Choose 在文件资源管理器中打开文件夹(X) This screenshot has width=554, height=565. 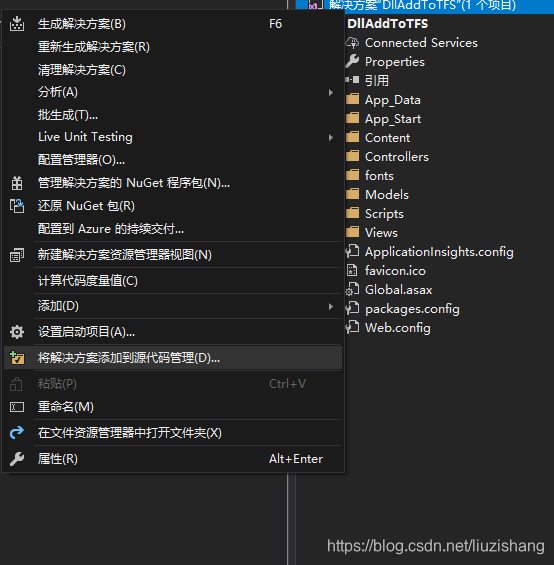[172, 433]
